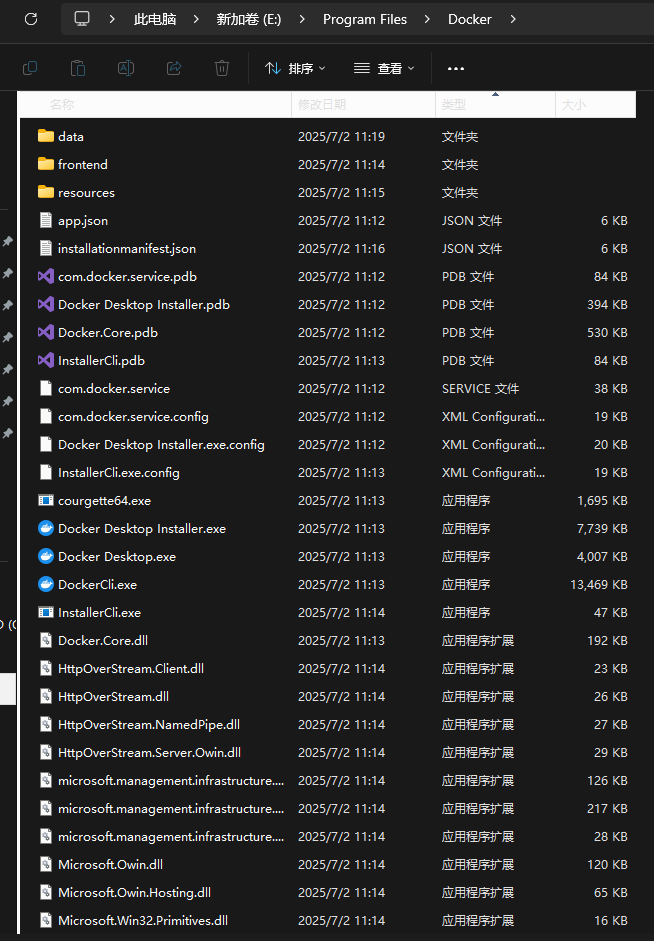Go to Program Files in the breadcrumb
This screenshot has height=941, width=654.
pyautogui.click(x=365, y=19)
